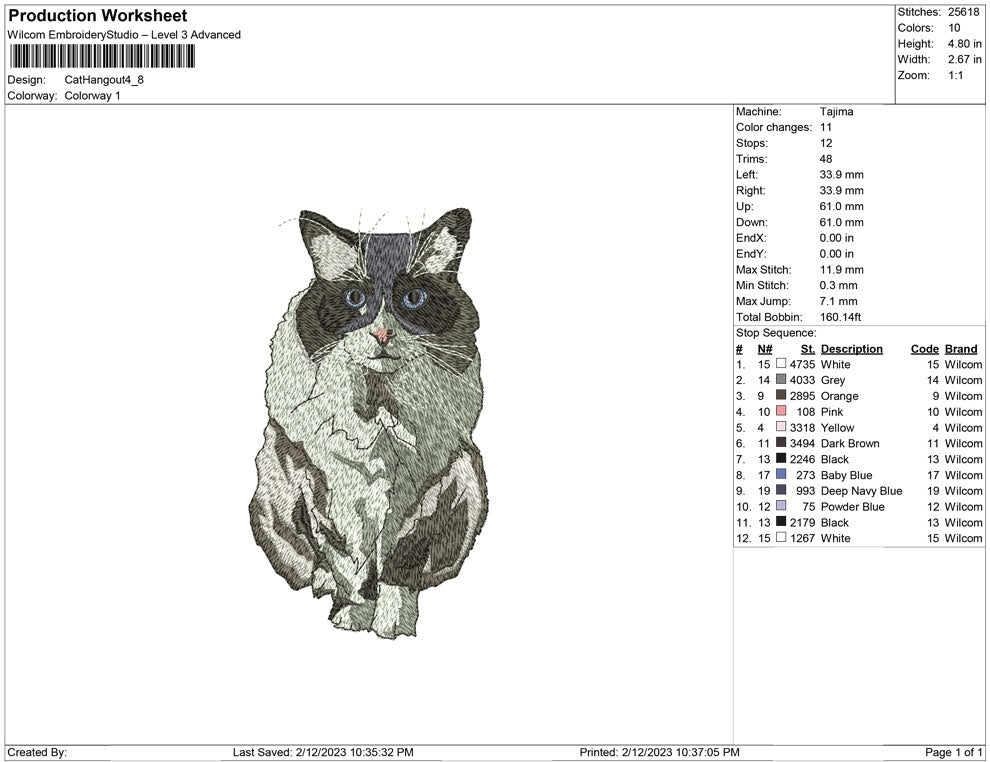Screen dimensions: 990x762
Task: Click 'Last Saved: 2/12/2023 10:35:32 PM'
Action: 323,752
